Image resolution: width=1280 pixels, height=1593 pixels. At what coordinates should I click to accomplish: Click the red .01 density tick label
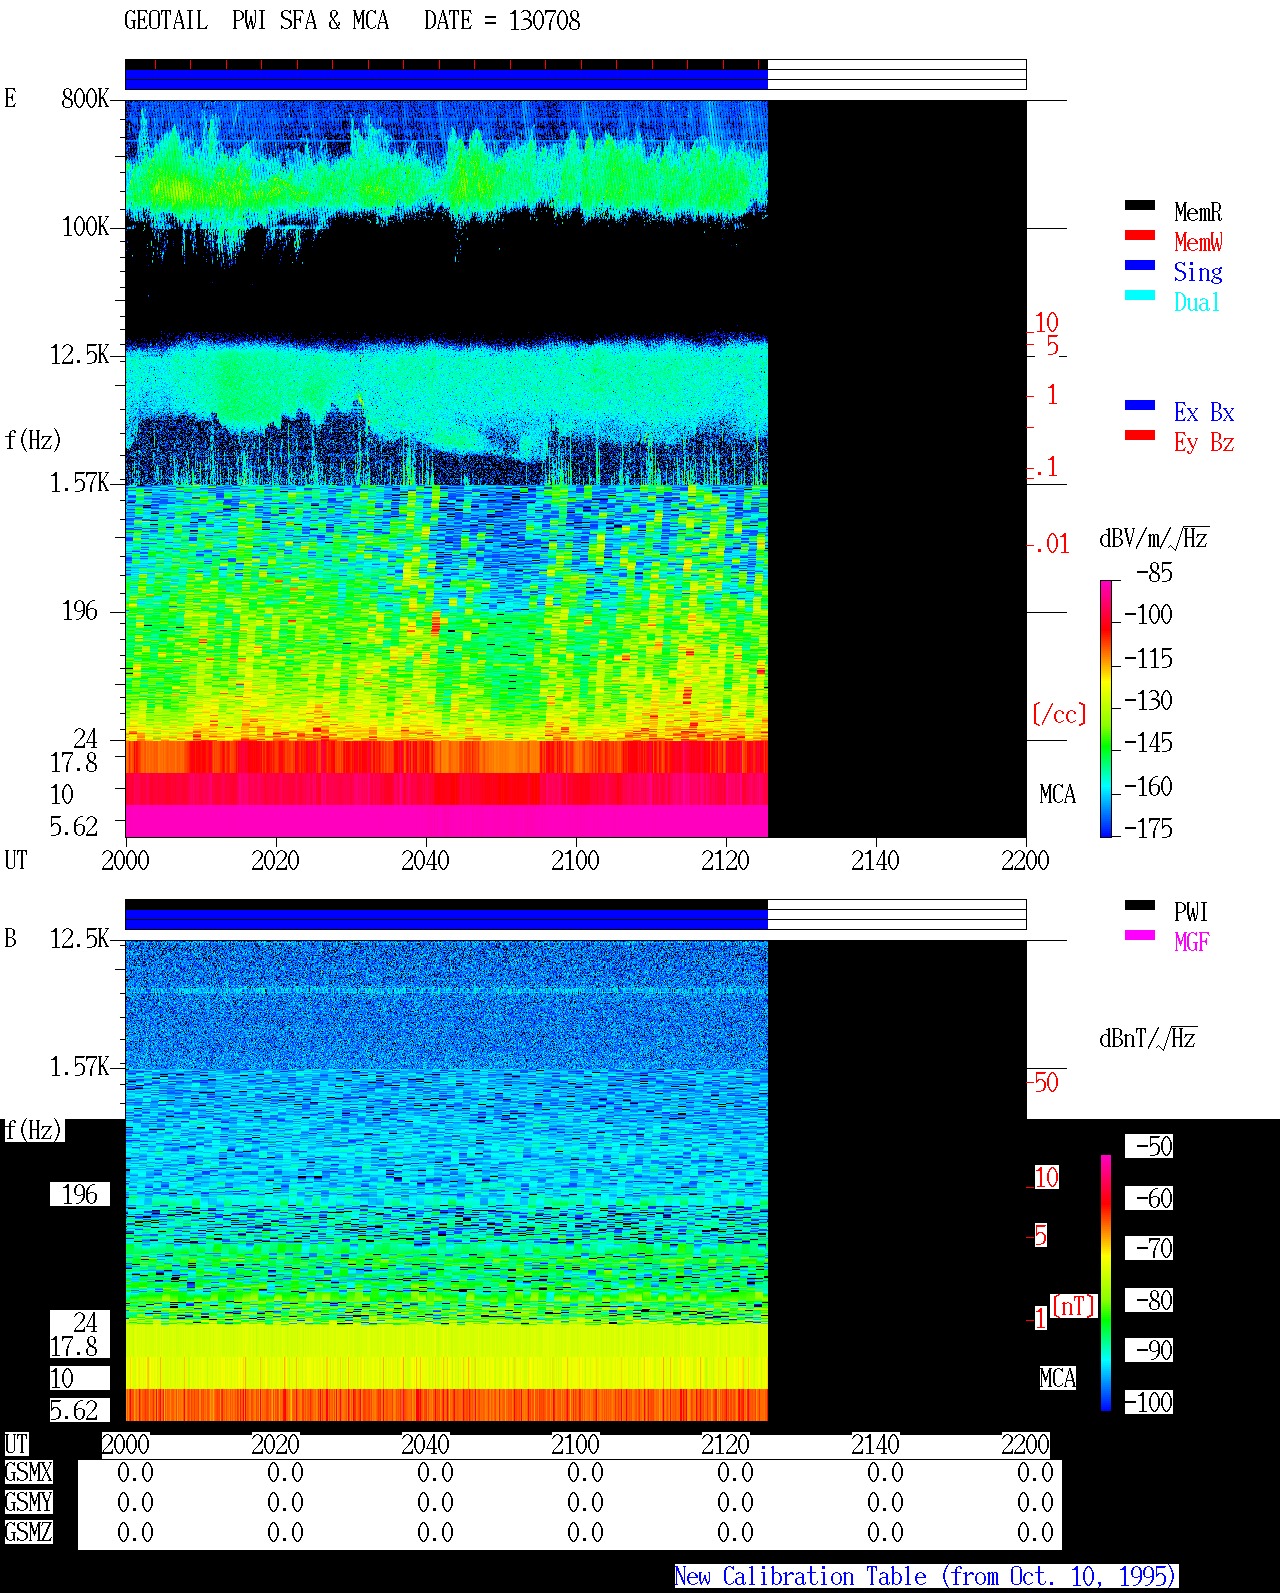pos(1052,544)
